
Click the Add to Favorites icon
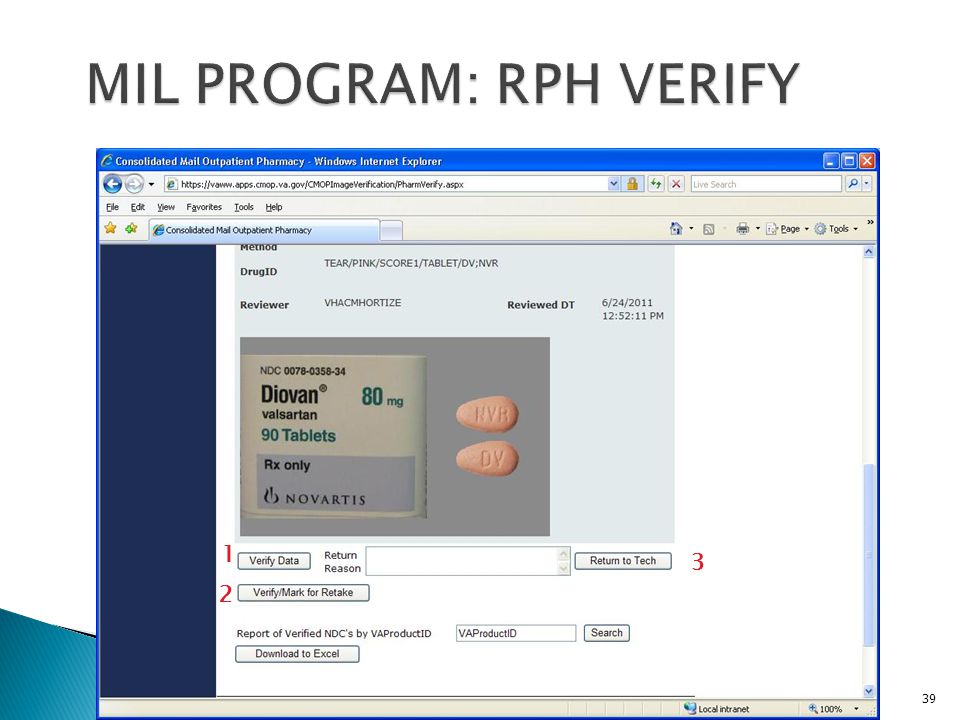tap(131, 228)
